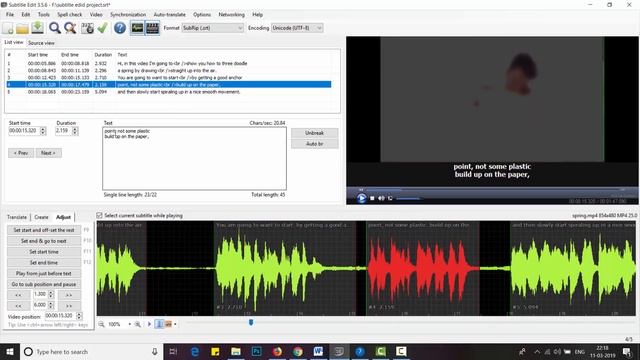The width and height of the screenshot is (640, 360).
Task: Select subtitle row 5 'and then slowly start'
Action: click(169, 92)
